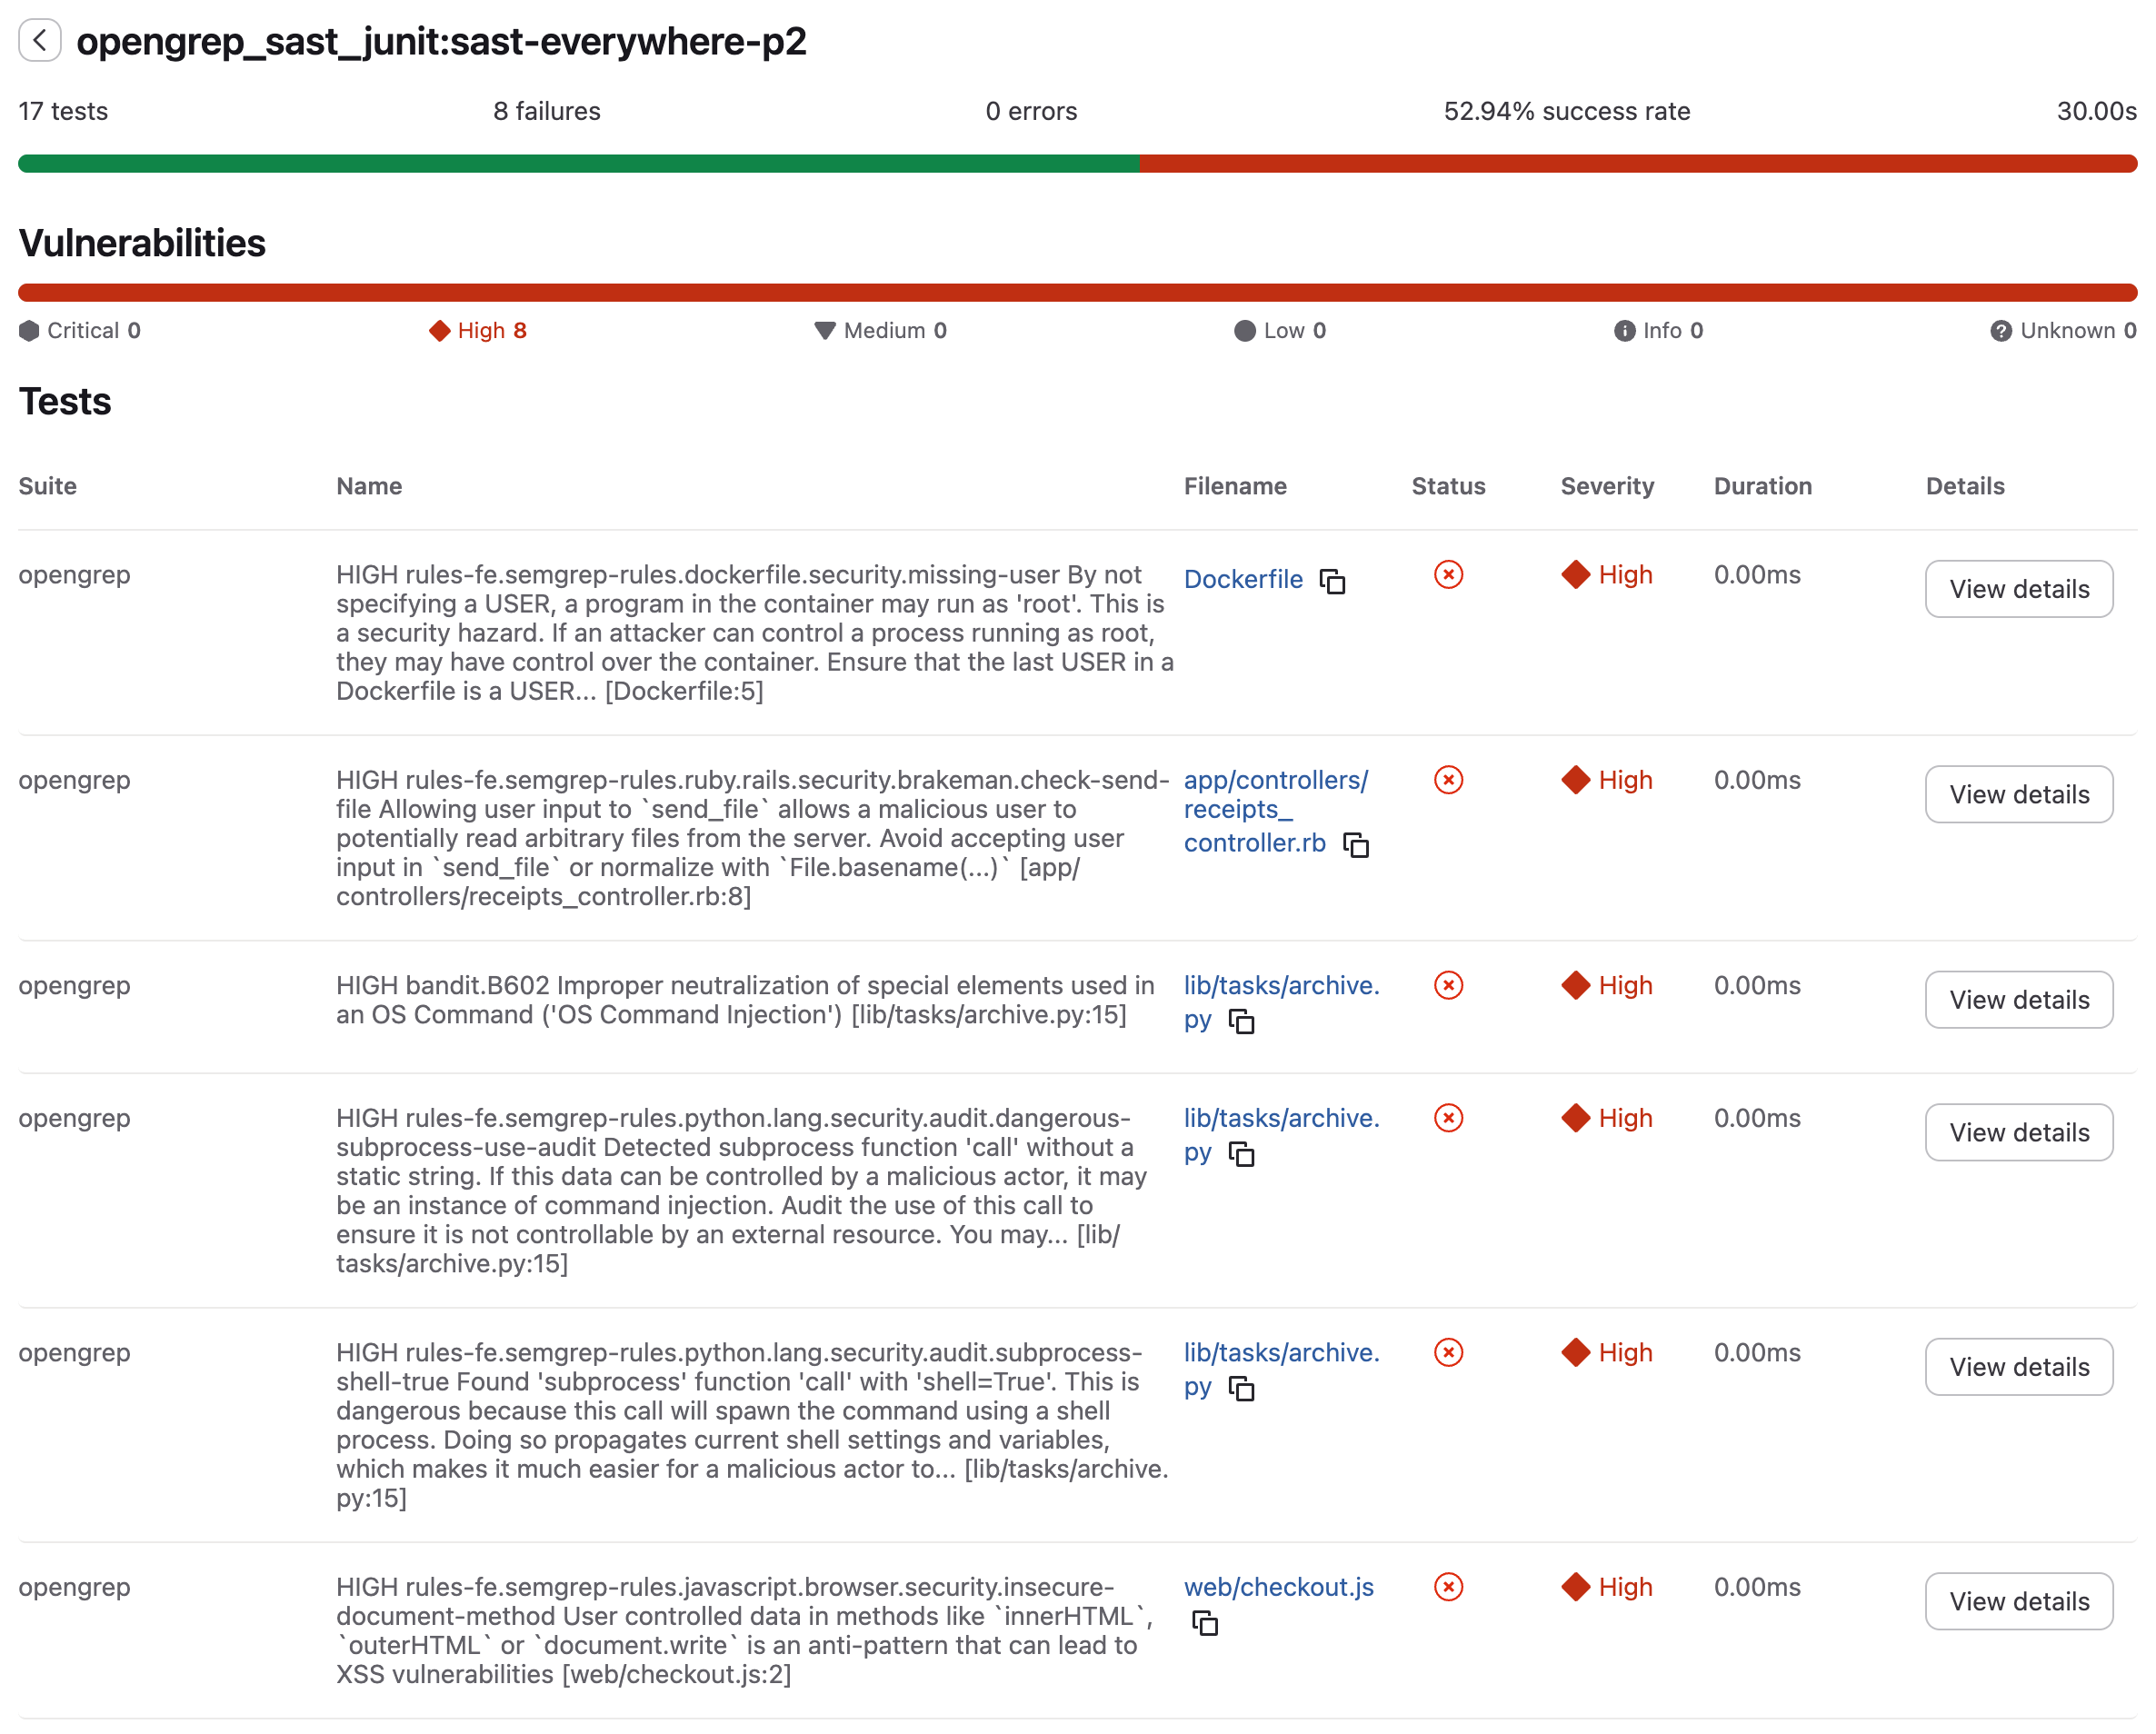The image size is (2156, 1734).
Task: Click the Status column header
Action: (x=1448, y=486)
